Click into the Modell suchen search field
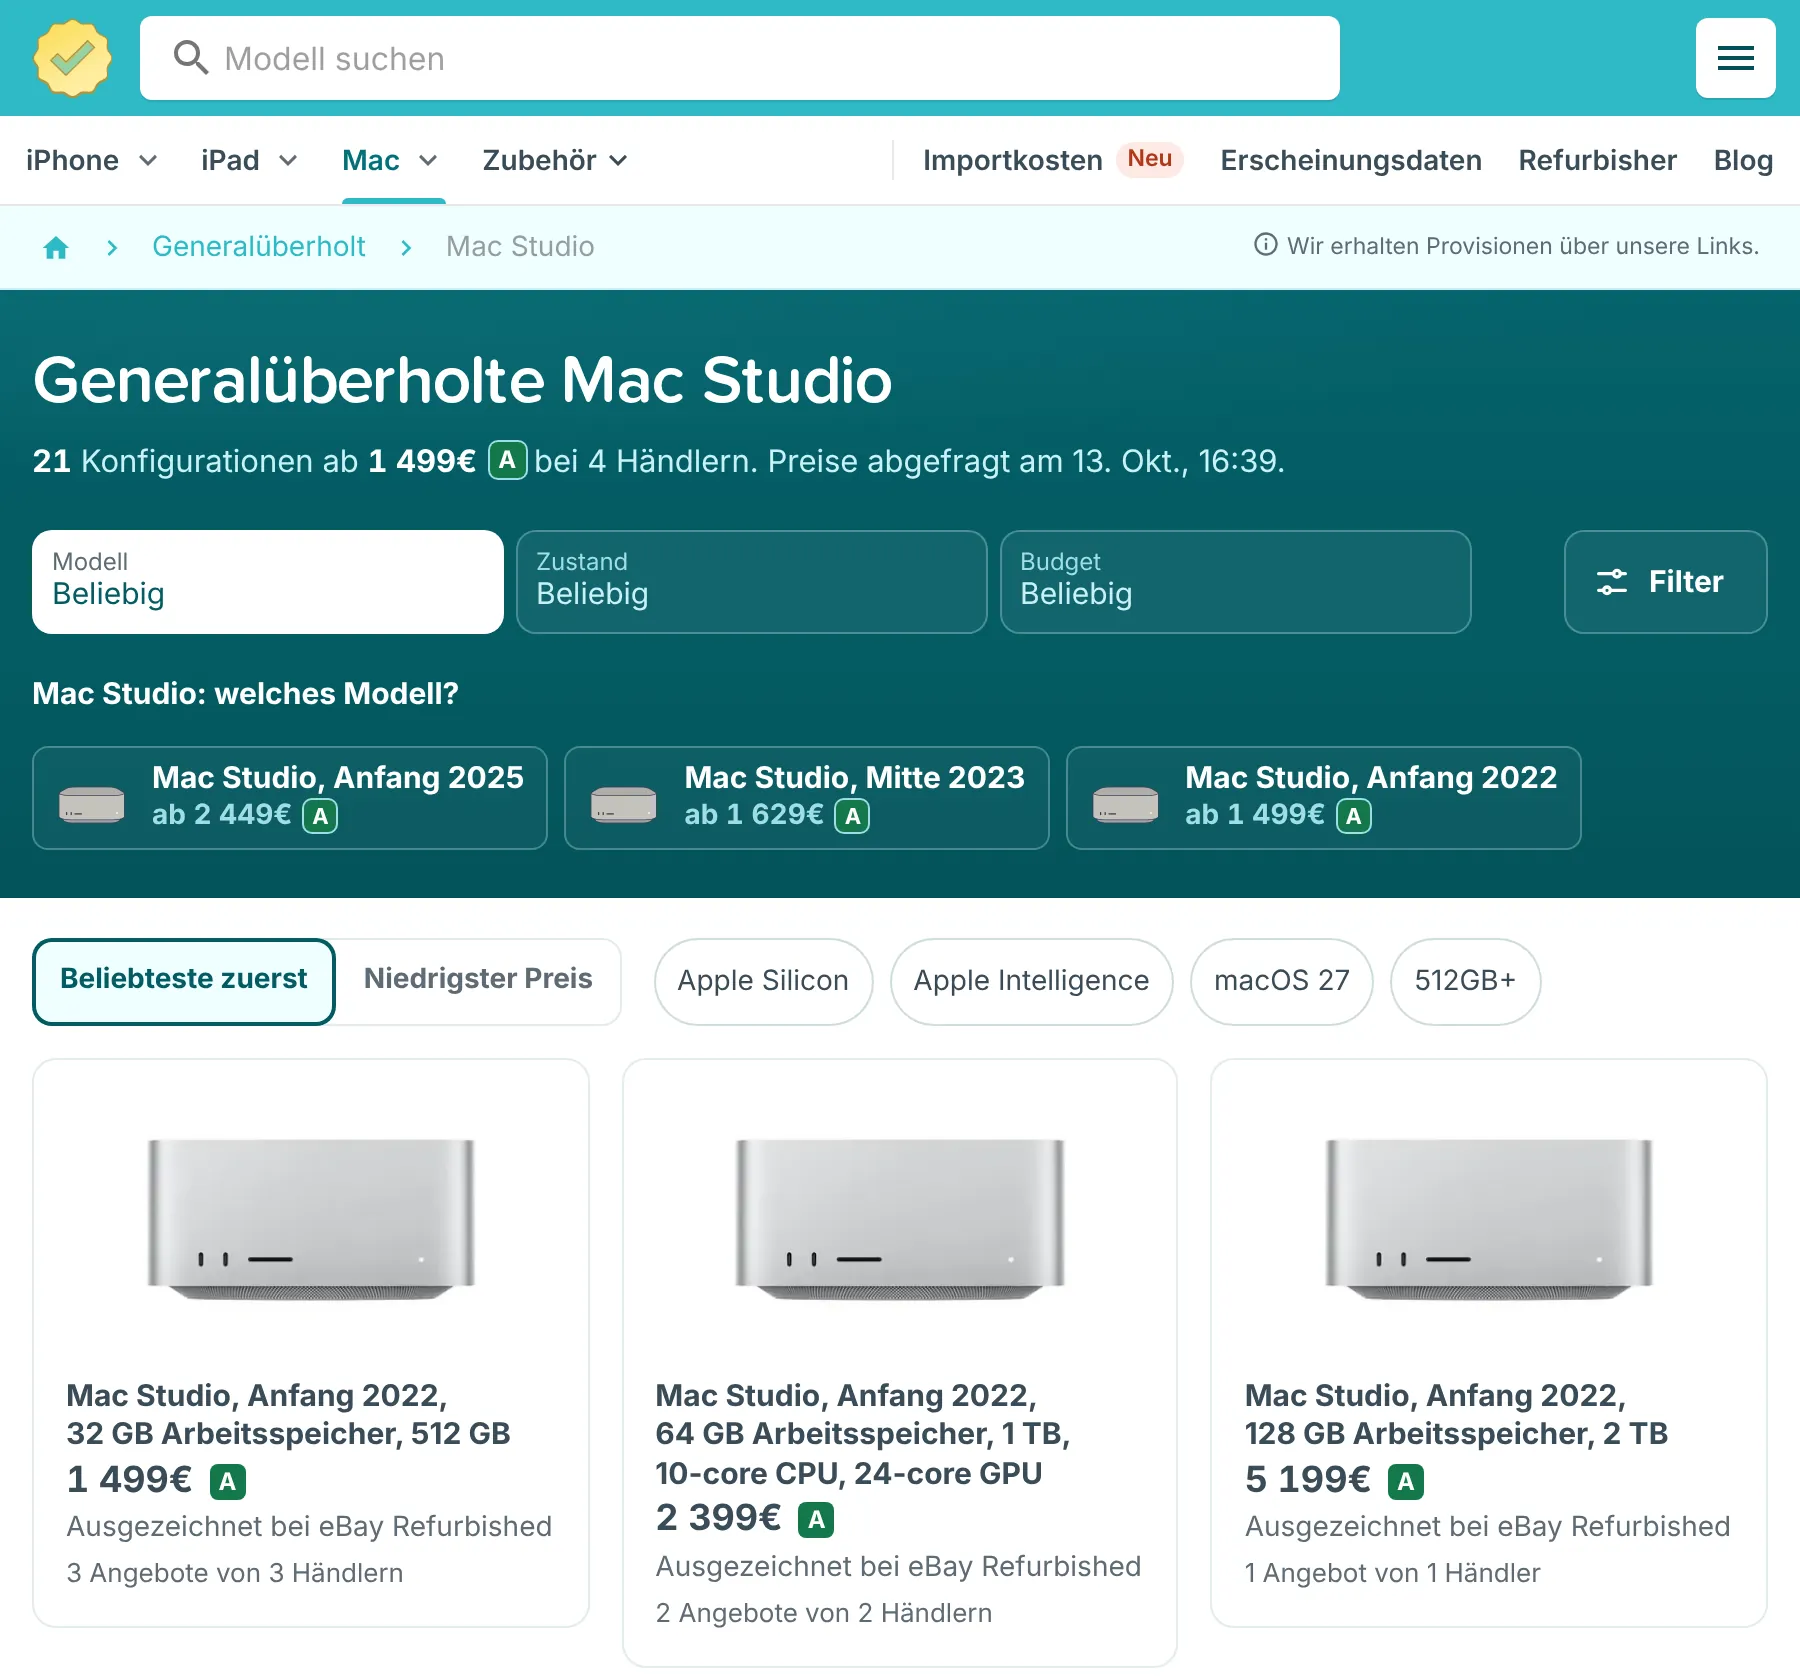The height and width of the screenshot is (1680, 1800). point(740,58)
